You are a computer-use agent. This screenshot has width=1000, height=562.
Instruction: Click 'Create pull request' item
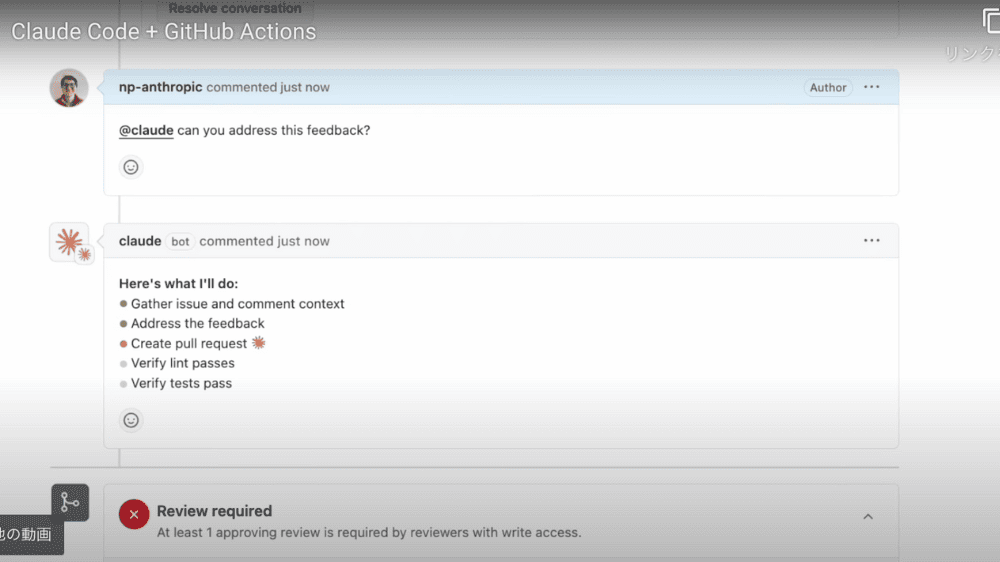[189, 344]
